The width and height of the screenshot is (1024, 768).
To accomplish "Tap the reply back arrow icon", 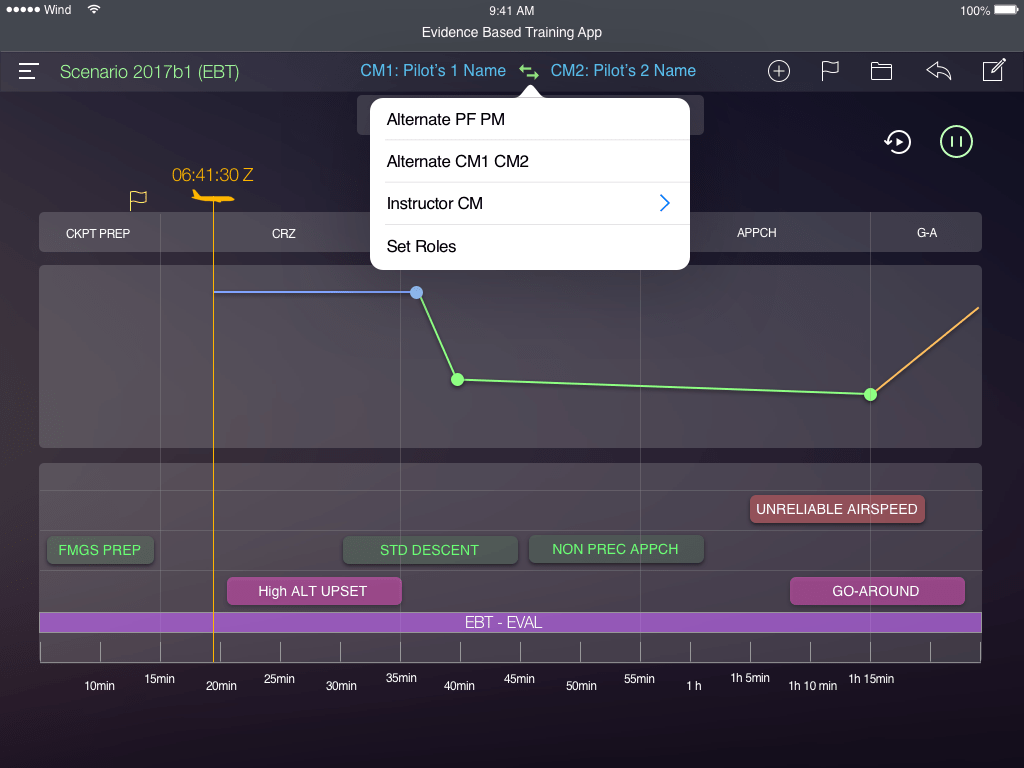I will point(938,71).
